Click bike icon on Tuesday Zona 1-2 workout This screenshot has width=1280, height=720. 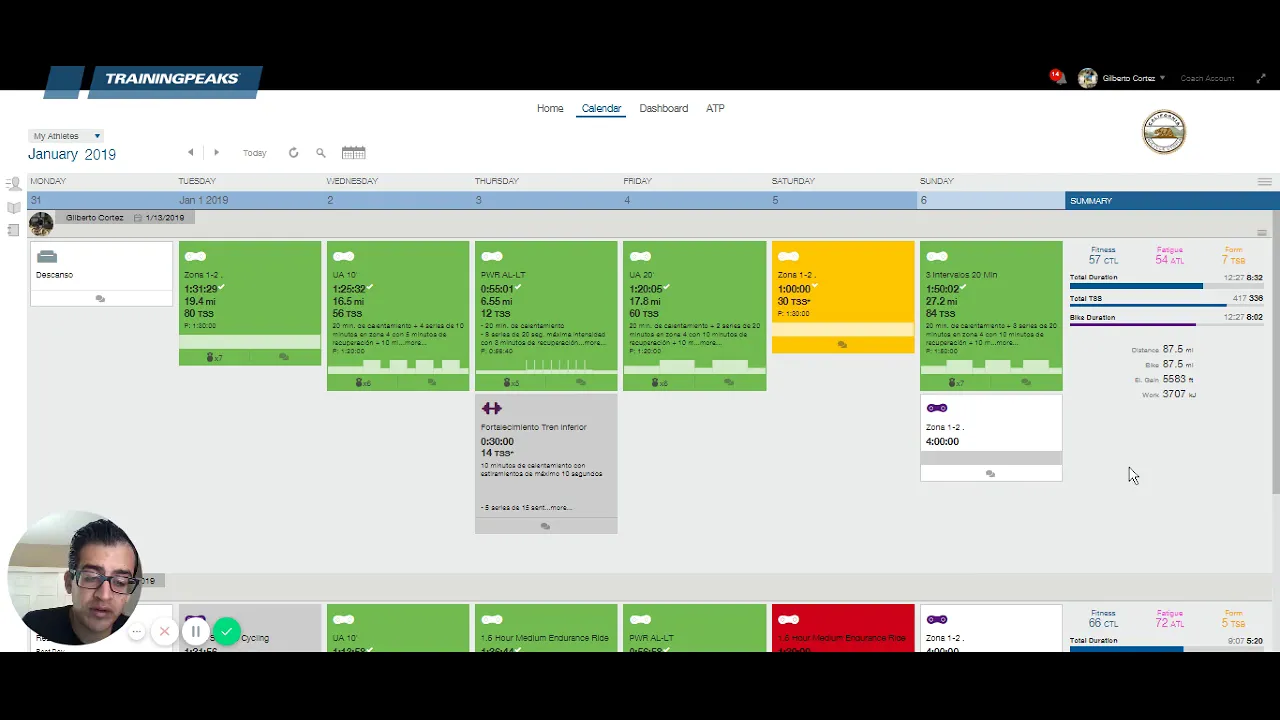tap(195, 257)
